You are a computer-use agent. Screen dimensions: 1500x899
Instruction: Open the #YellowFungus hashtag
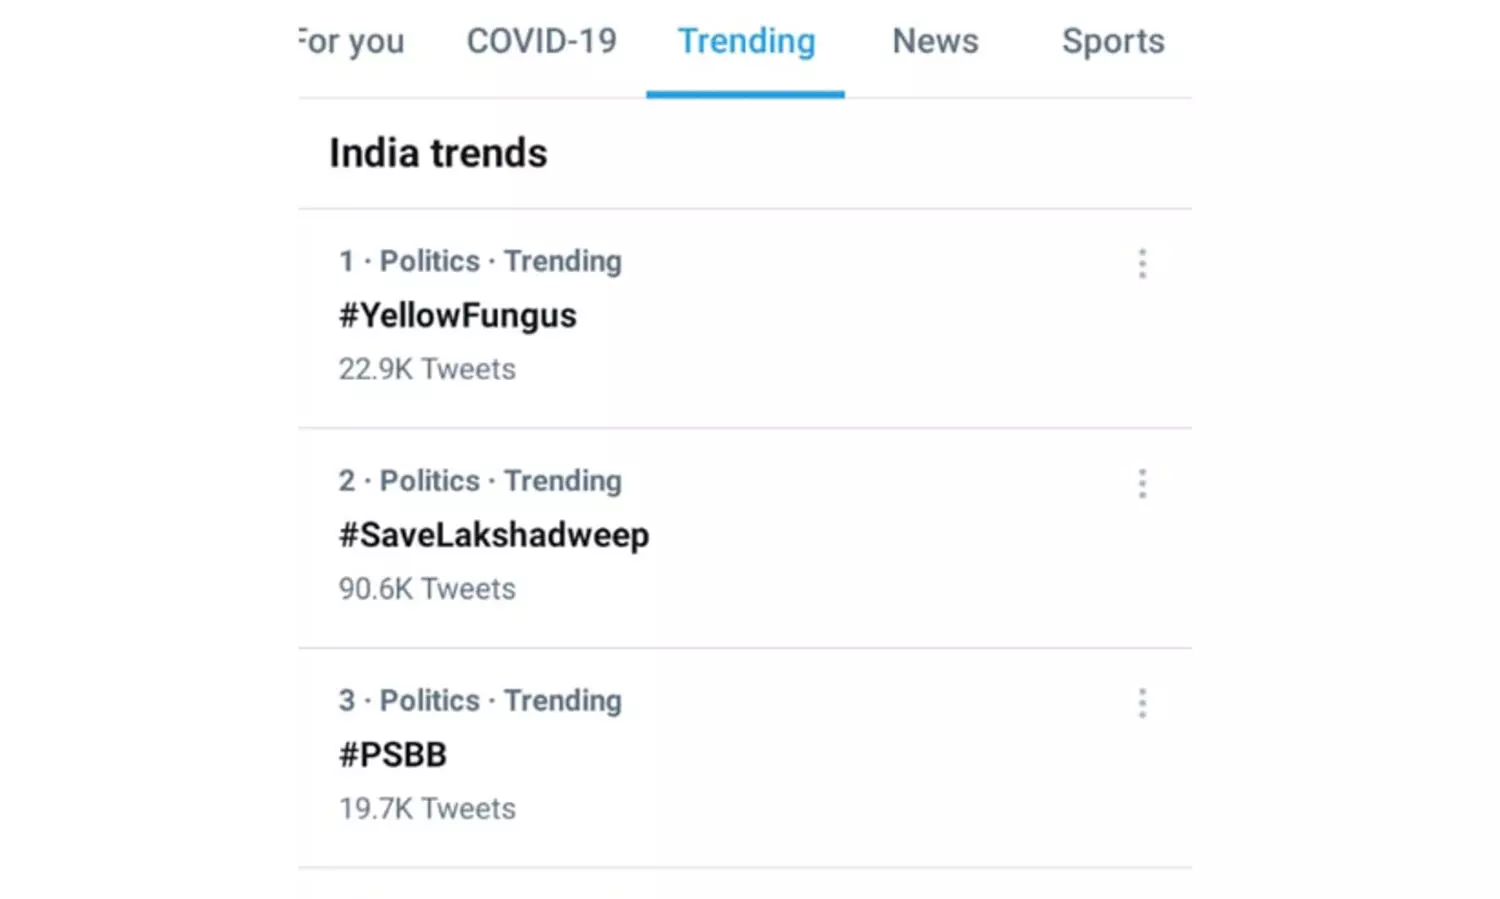coord(457,316)
